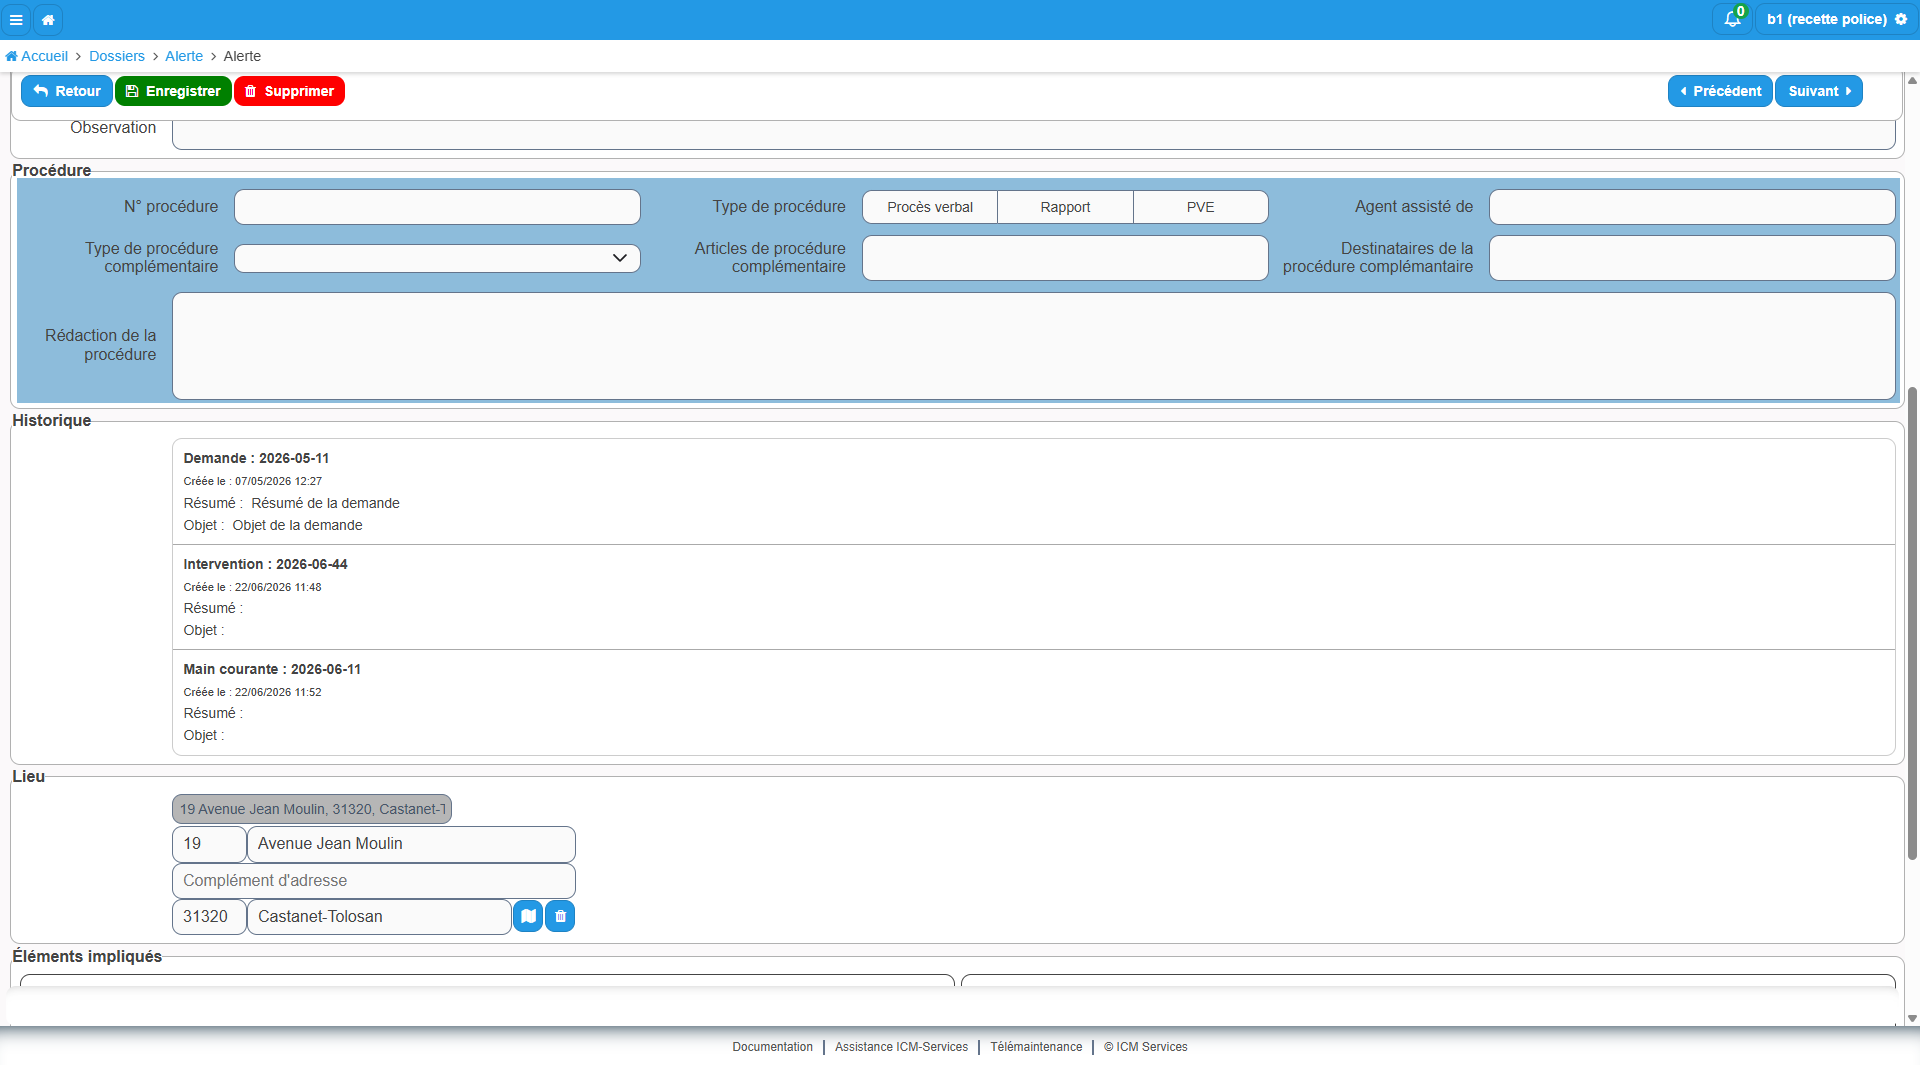
Task: Click Destinataires de la procédure field
Action: [1692, 258]
